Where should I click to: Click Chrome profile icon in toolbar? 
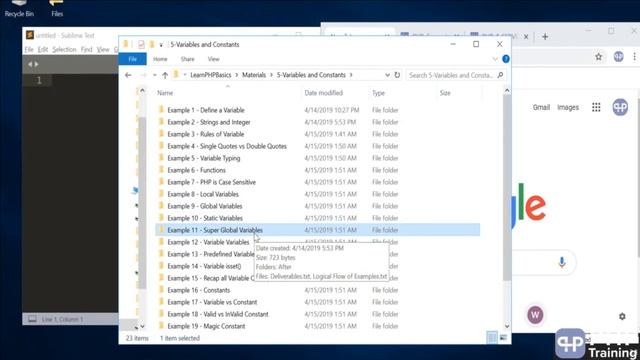coord(618,57)
